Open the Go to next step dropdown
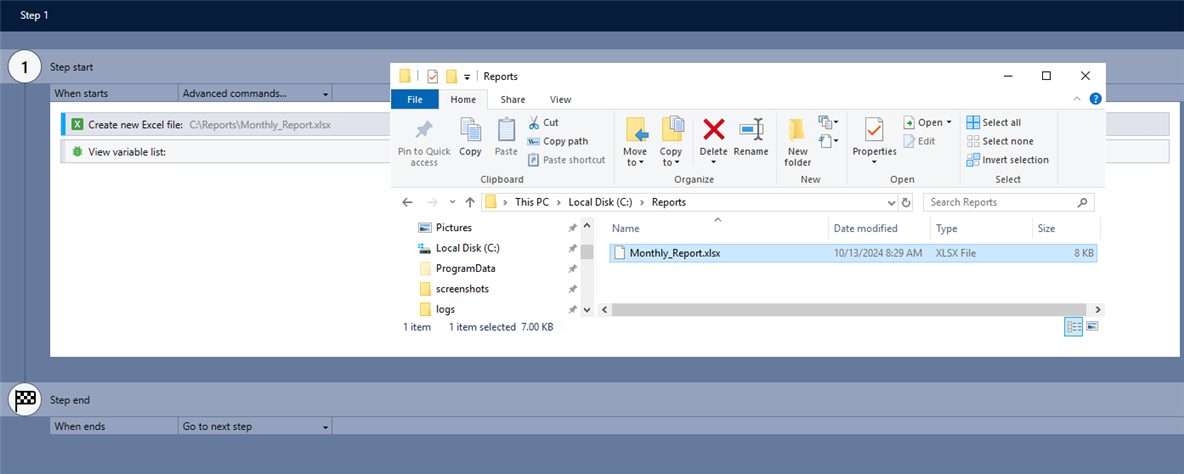 pos(255,426)
